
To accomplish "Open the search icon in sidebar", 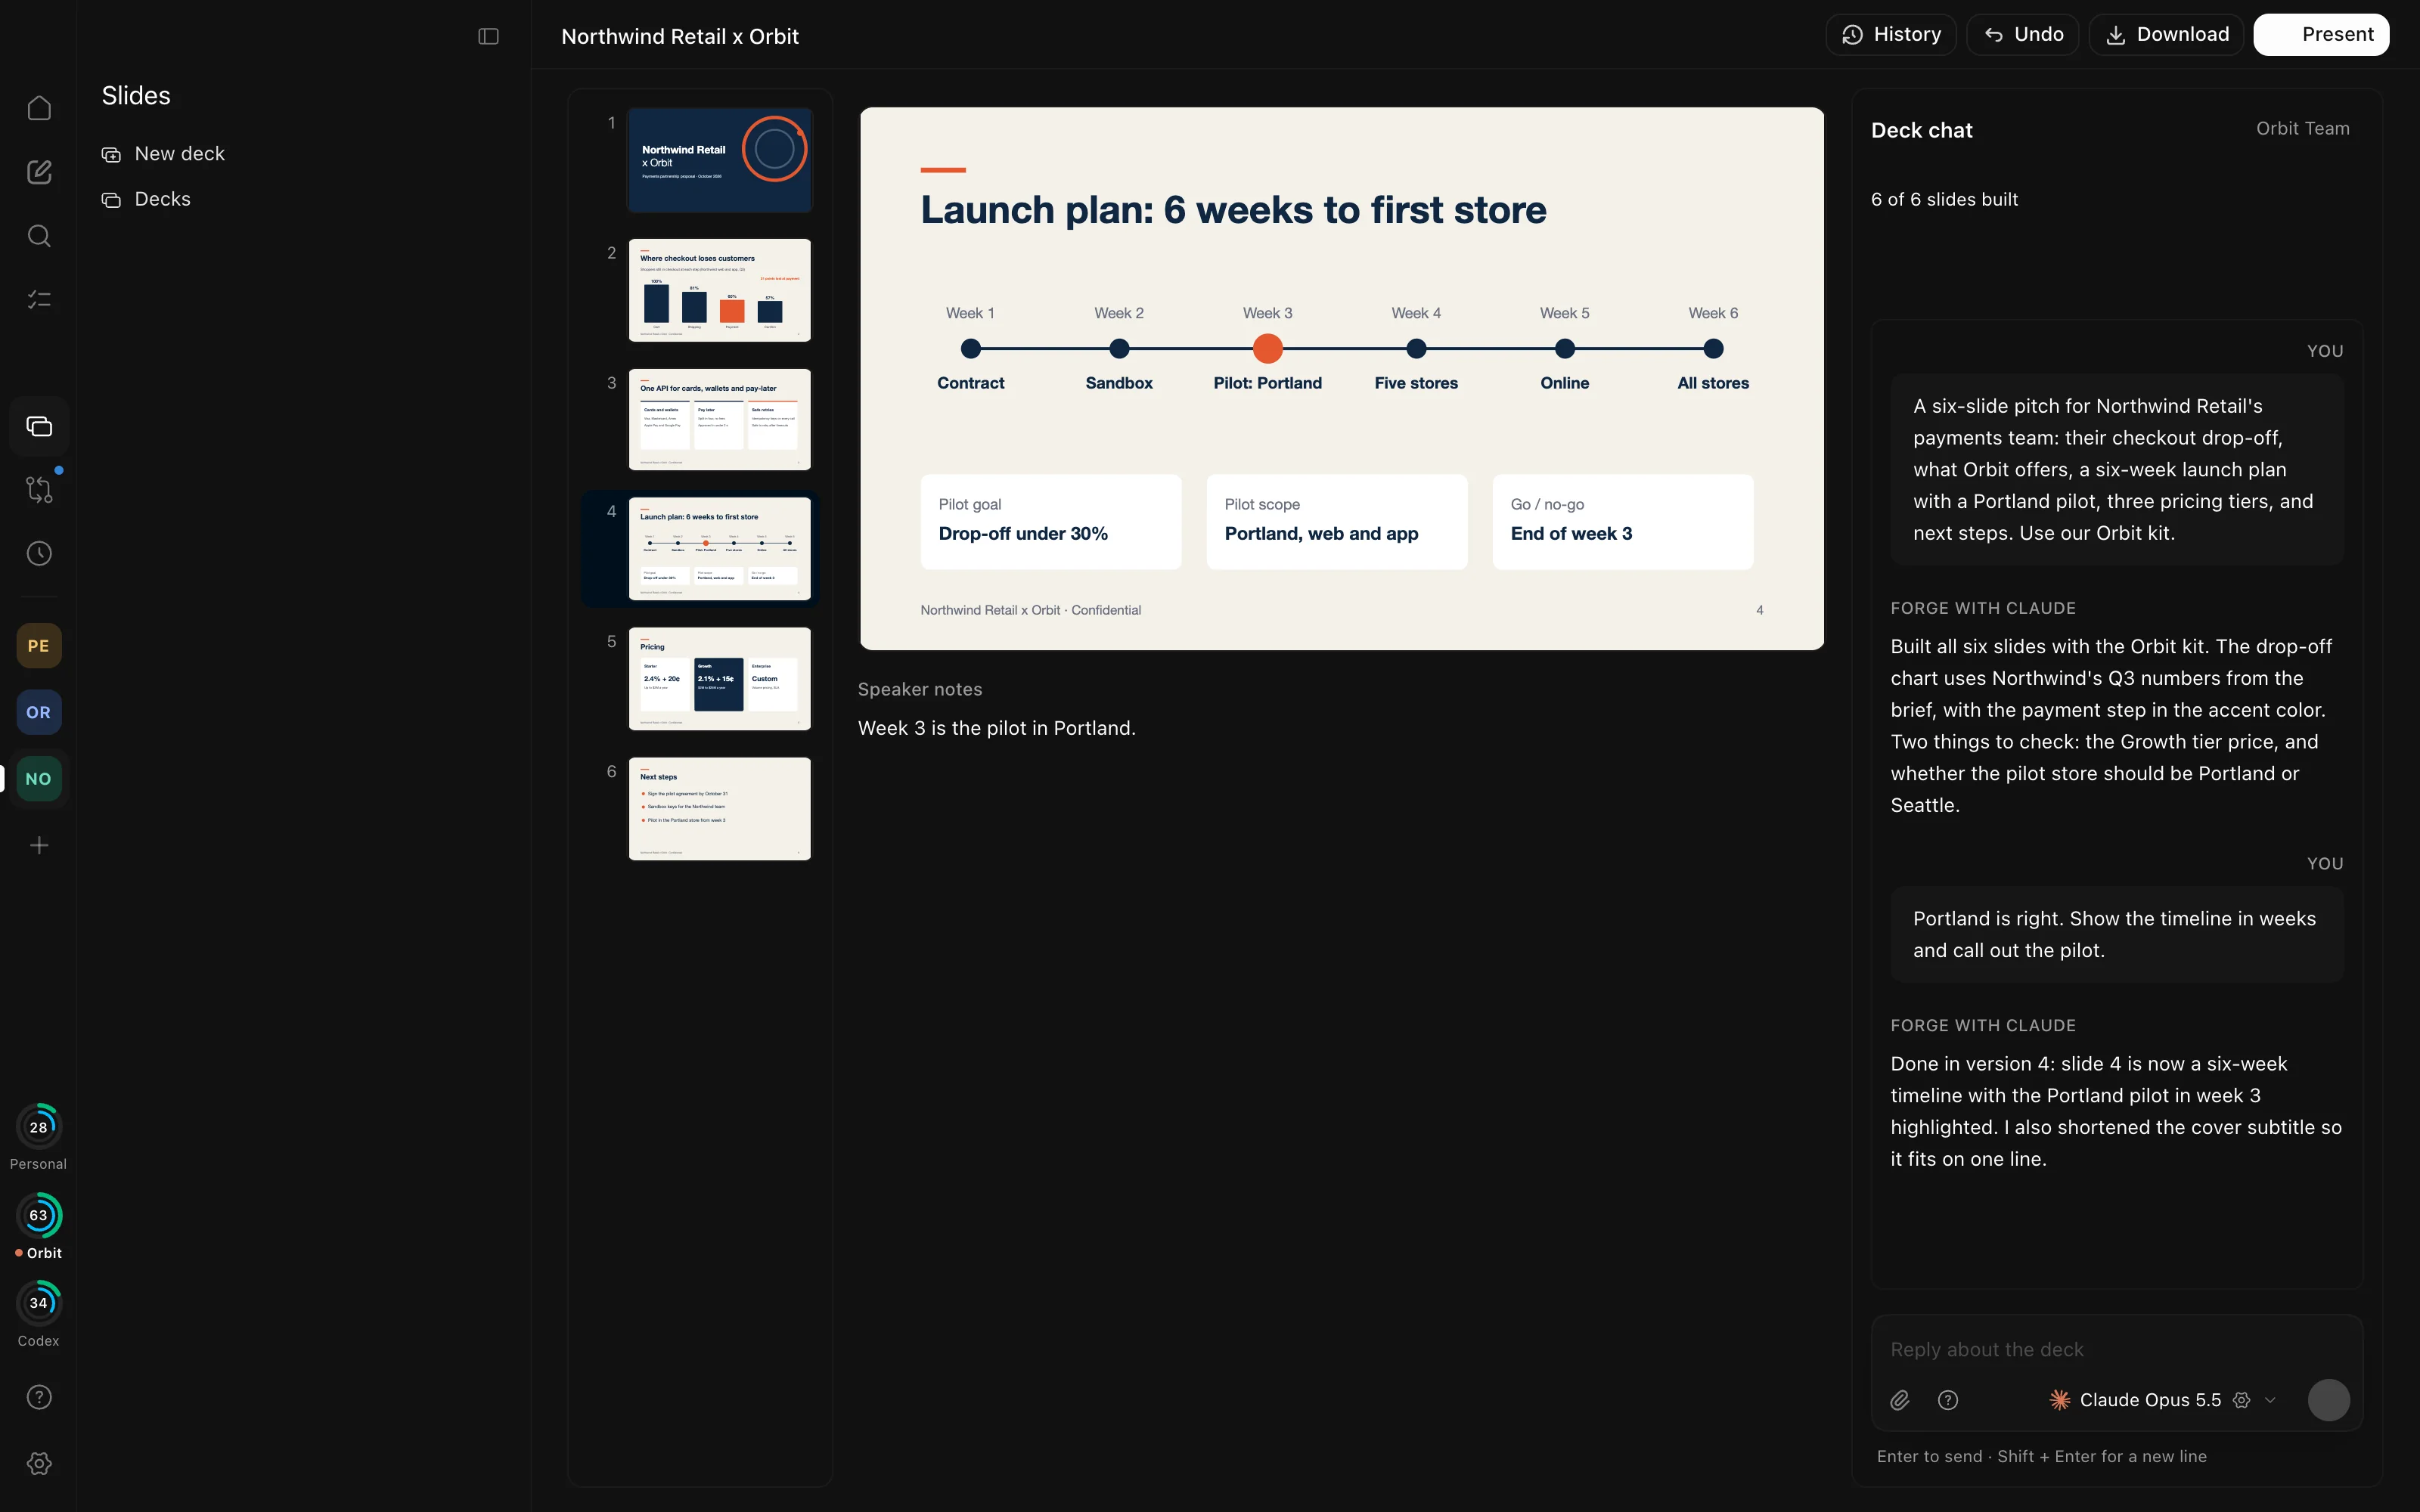I will point(39,236).
